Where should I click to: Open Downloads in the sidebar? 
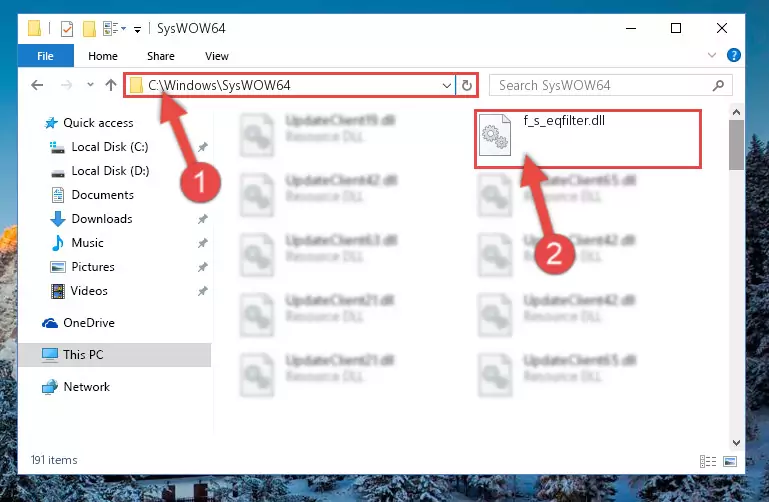pyautogui.click(x=102, y=219)
